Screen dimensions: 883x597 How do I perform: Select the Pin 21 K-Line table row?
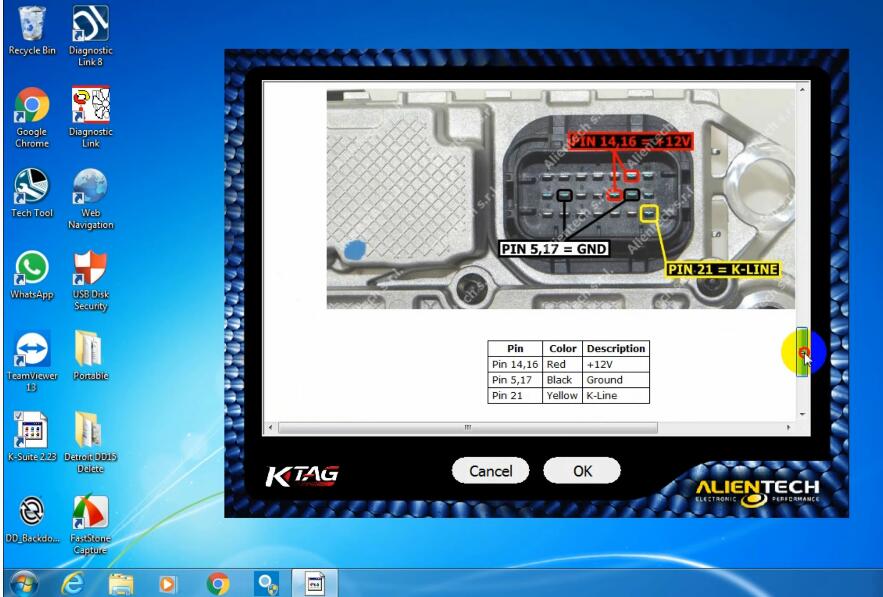point(565,395)
